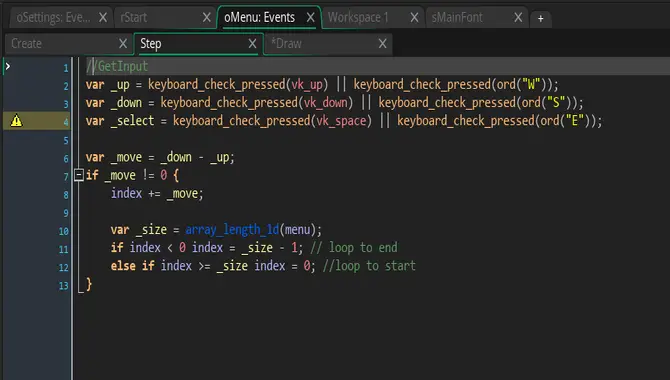
Task: Click the 'menu' argument on line 10
Action: click(297, 230)
